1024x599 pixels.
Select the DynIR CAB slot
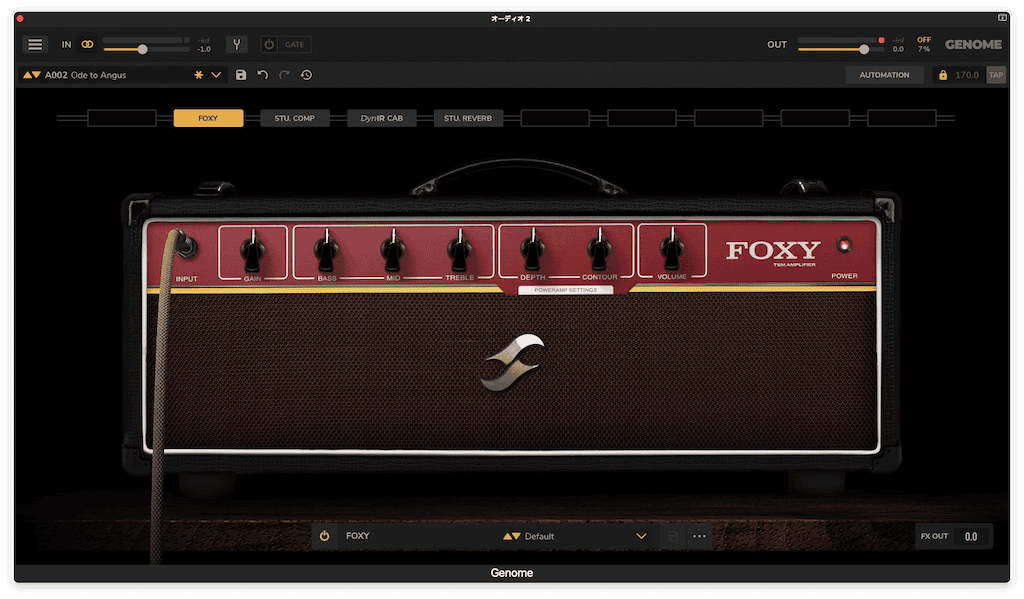[x=381, y=118]
